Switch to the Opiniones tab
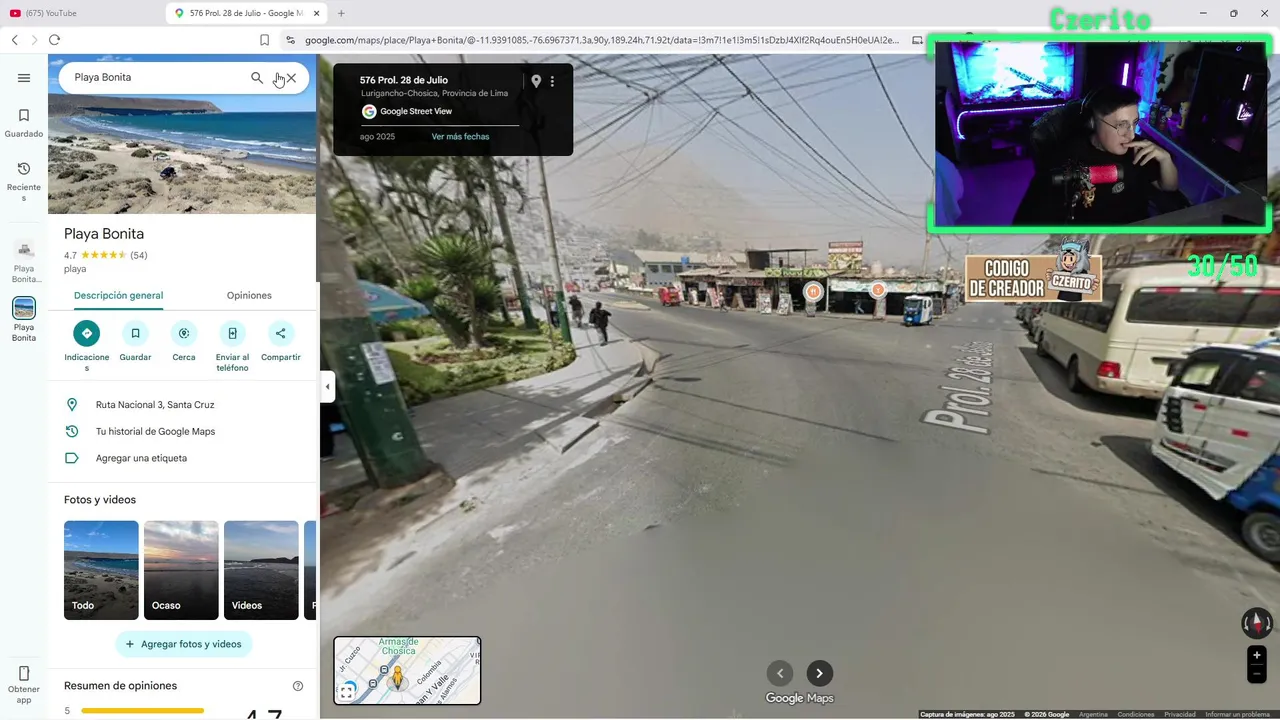This screenshot has width=1280, height=720. click(249, 296)
